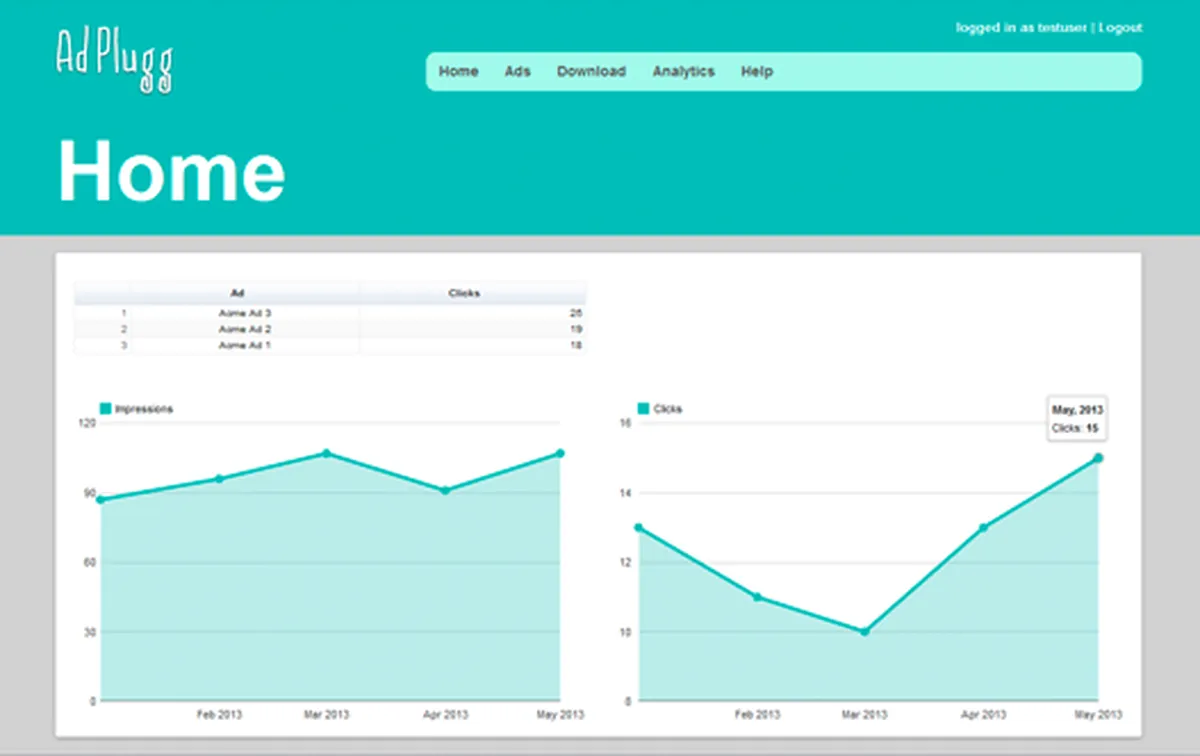Click the 16 y-axis label on Clicks chart
The width and height of the screenshot is (1200, 756).
(626, 424)
